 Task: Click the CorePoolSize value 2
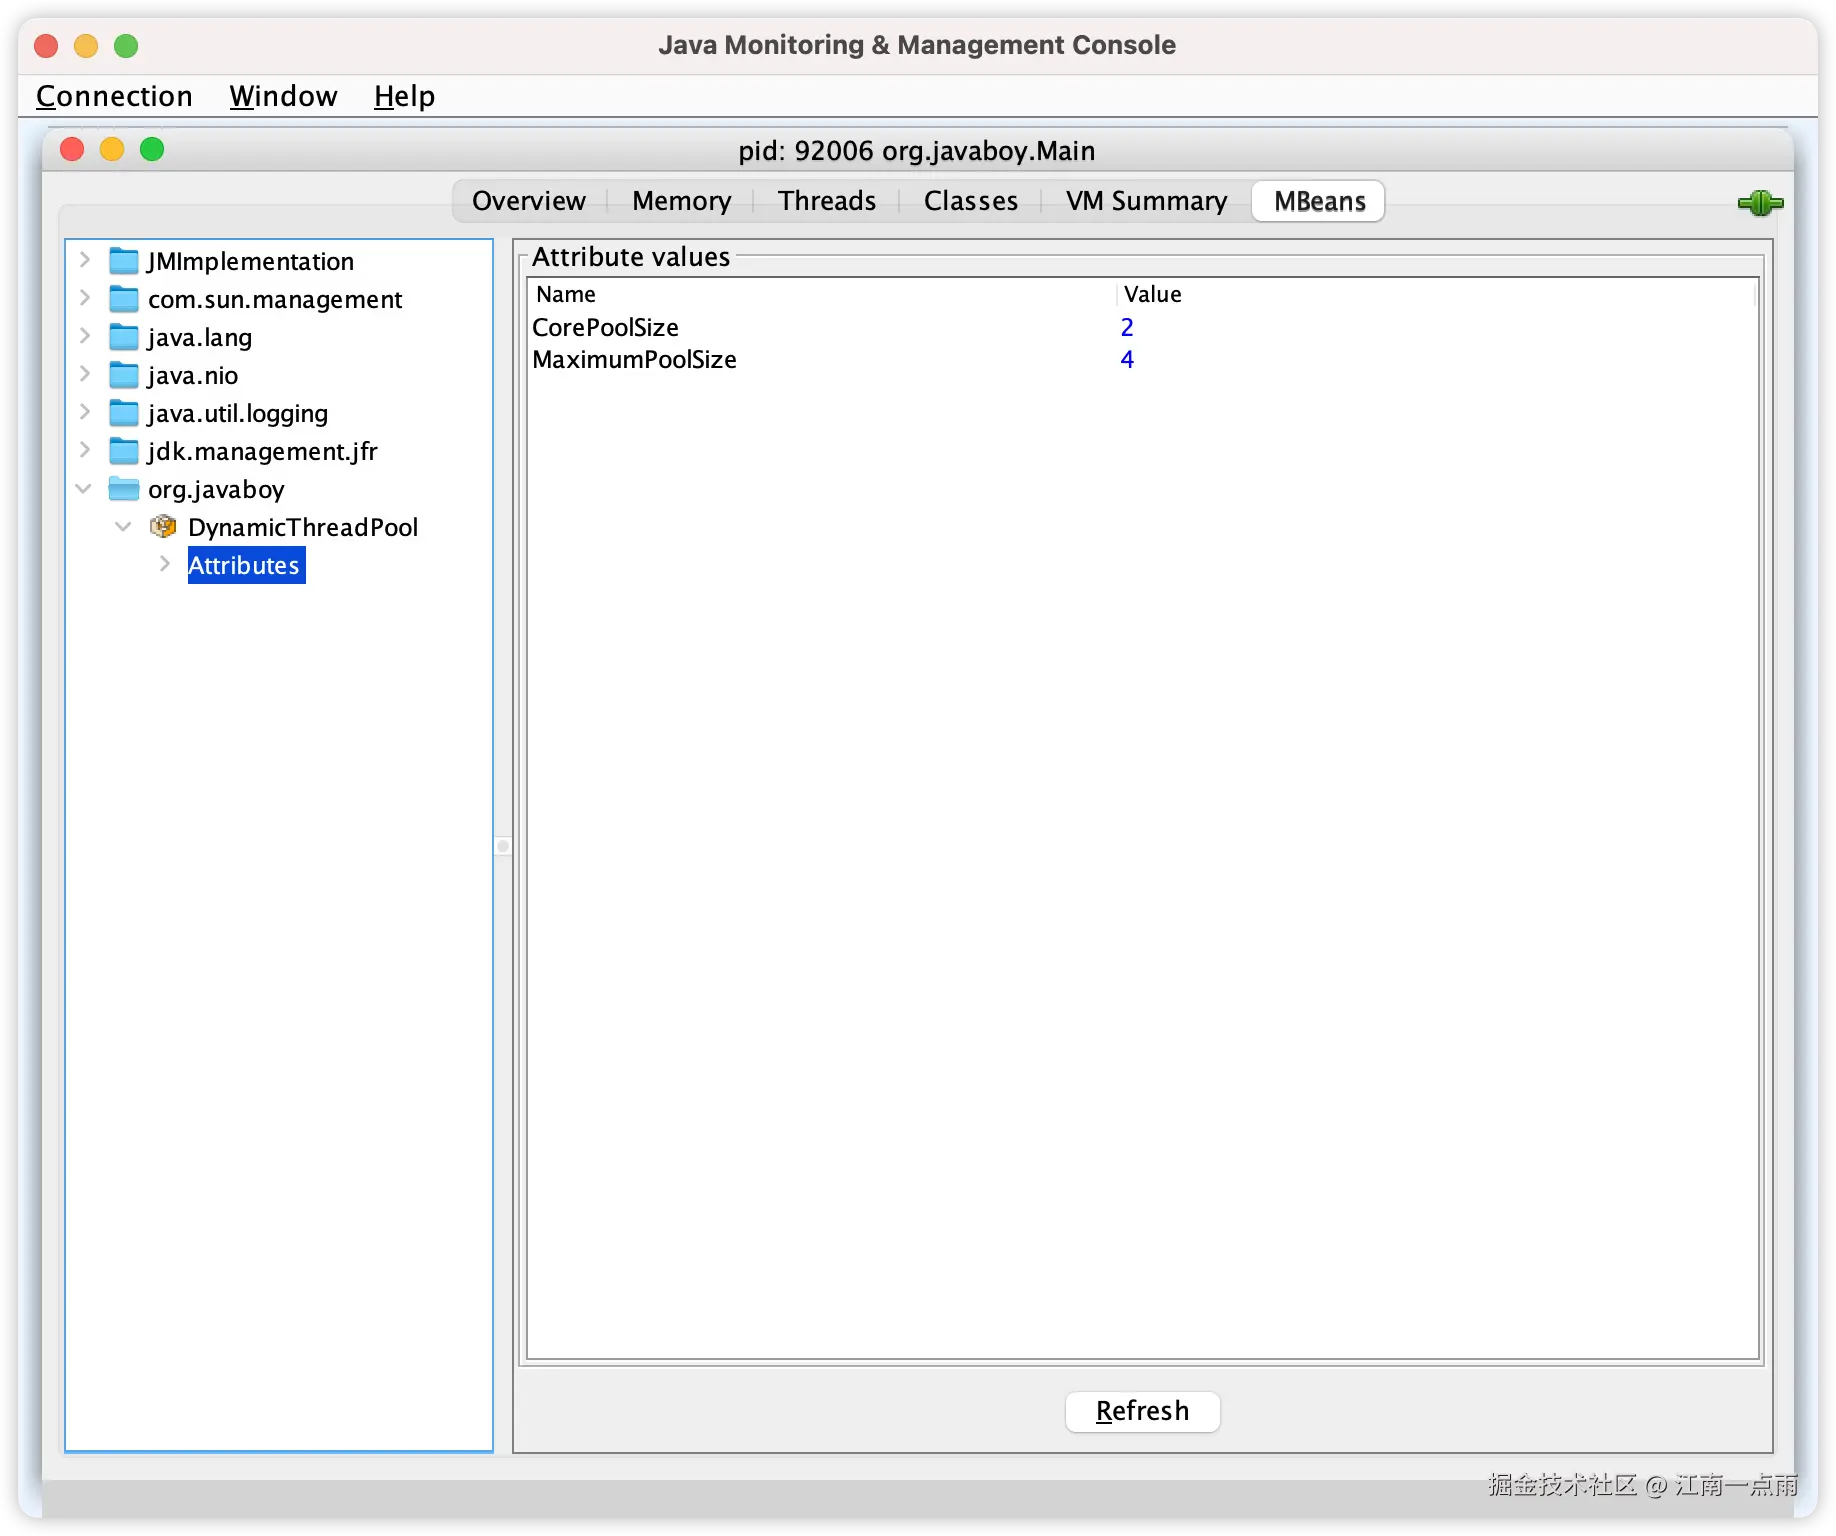[x=1127, y=327]
